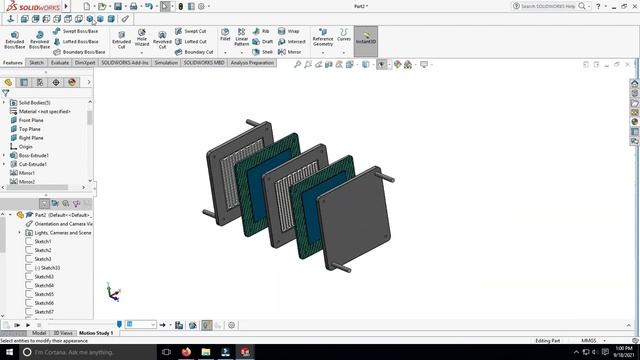This screenshot has width=640, height=360.
Task: Toggle Sketch63 checkbox in motion tree
Action: [x=29, y=276]
